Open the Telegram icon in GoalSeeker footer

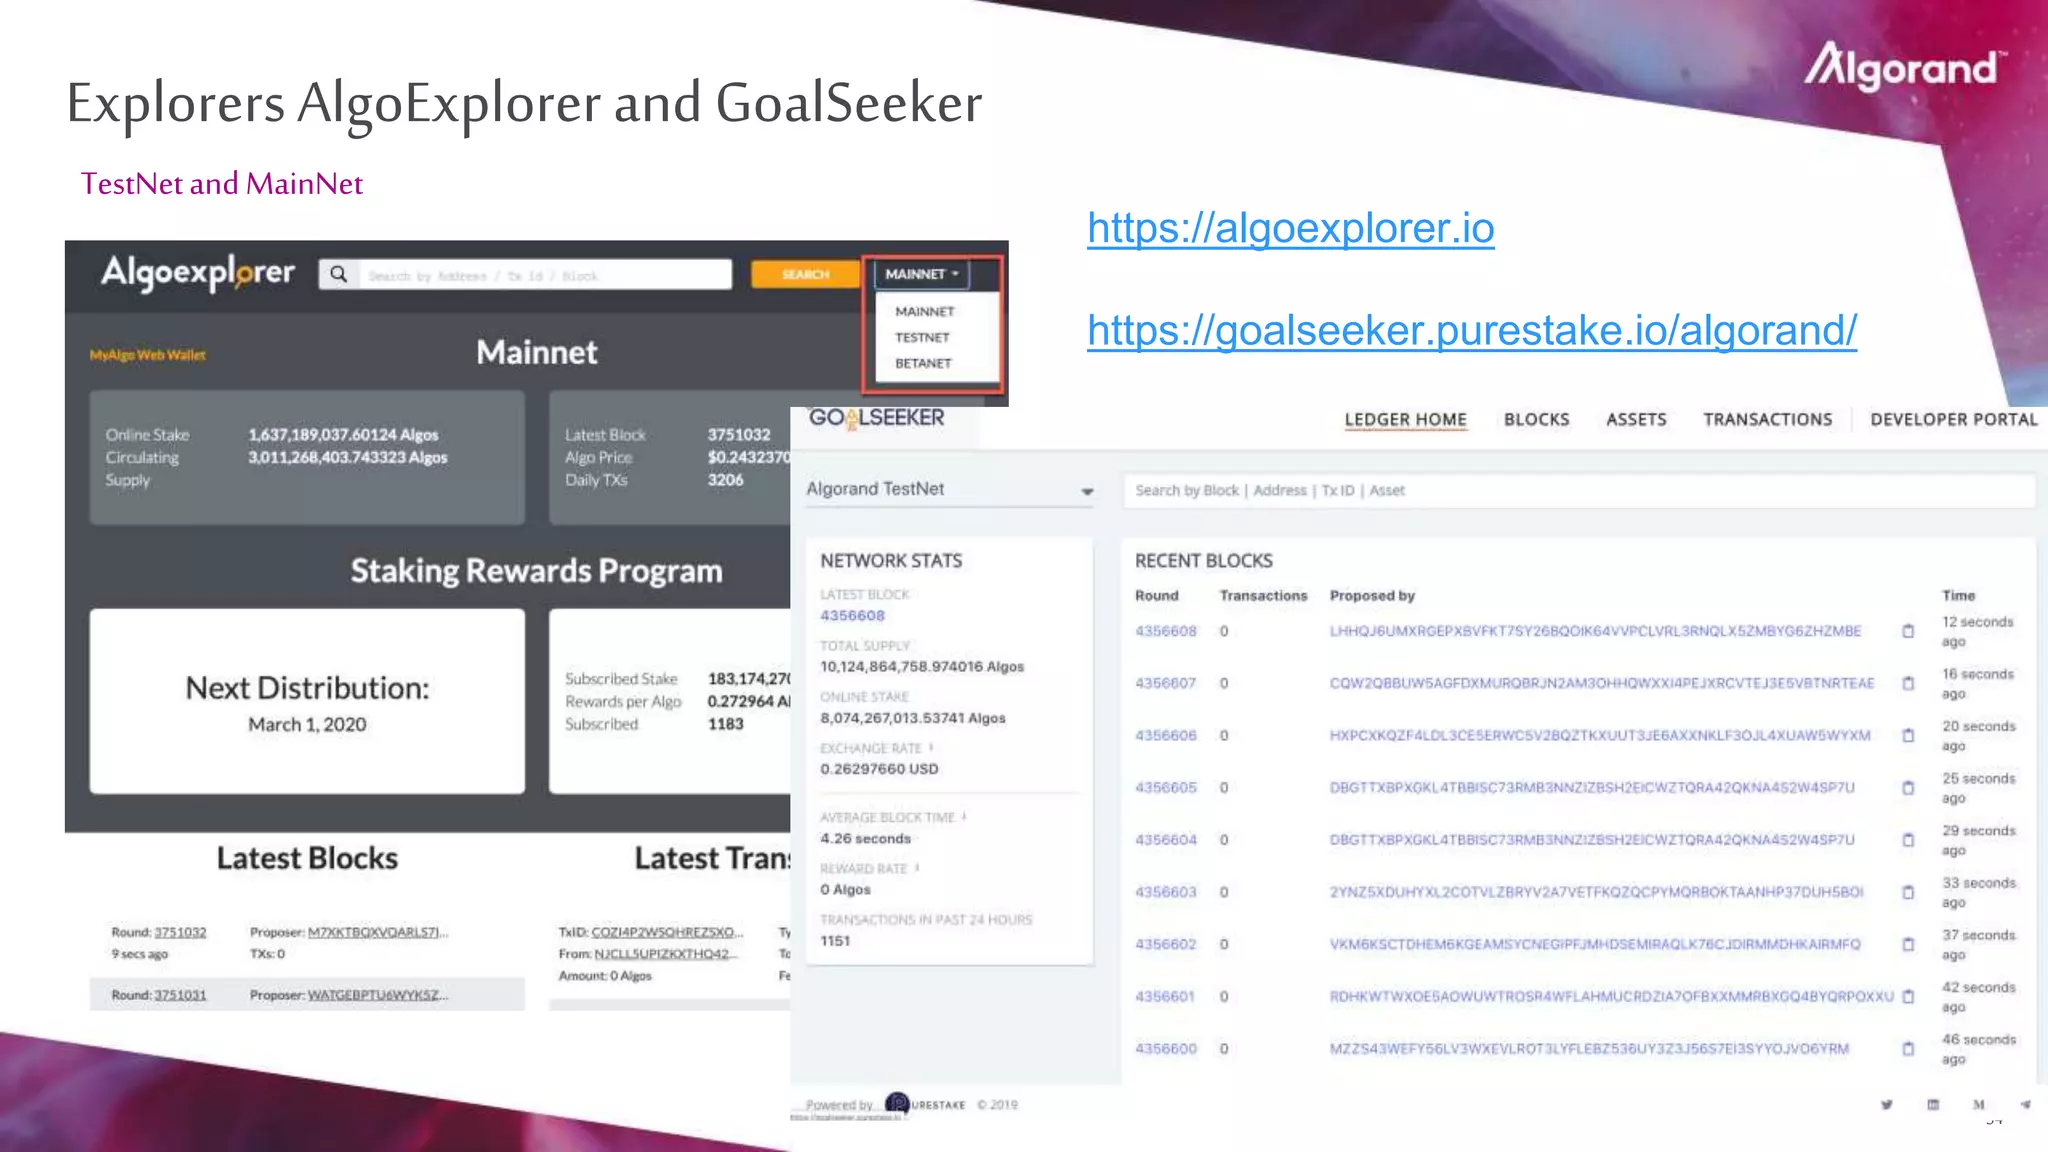(2025, 1105)
